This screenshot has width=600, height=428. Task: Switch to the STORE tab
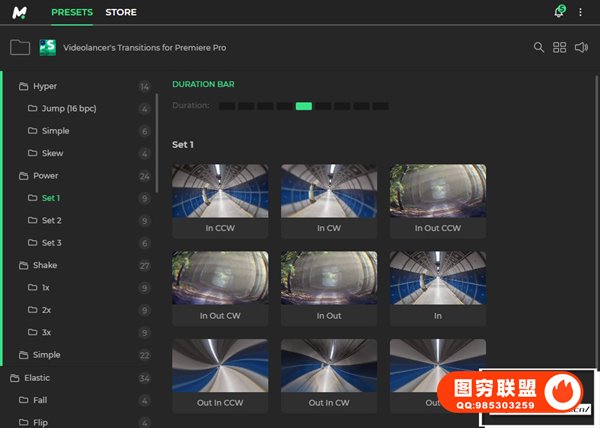pyautogui.click(x=121, y=12)
